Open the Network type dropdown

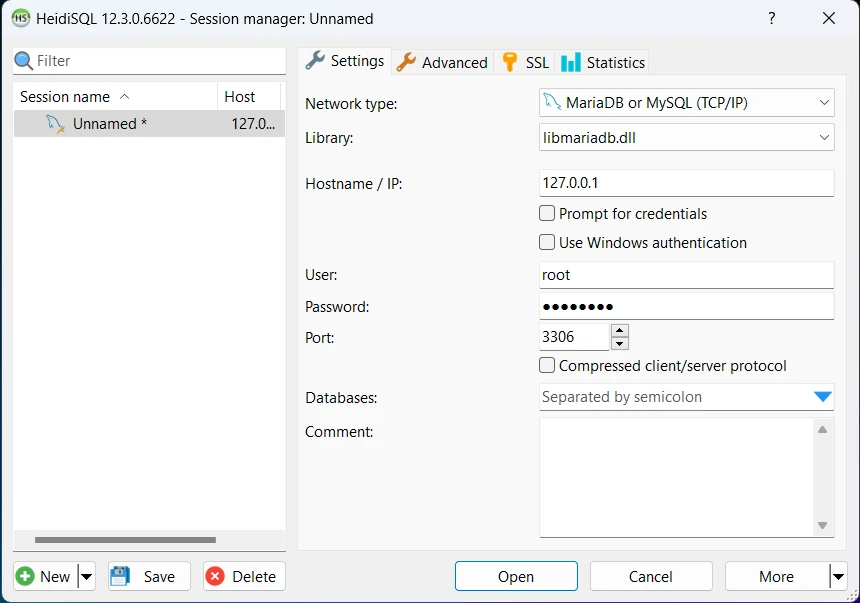click(x=824, y=103)
